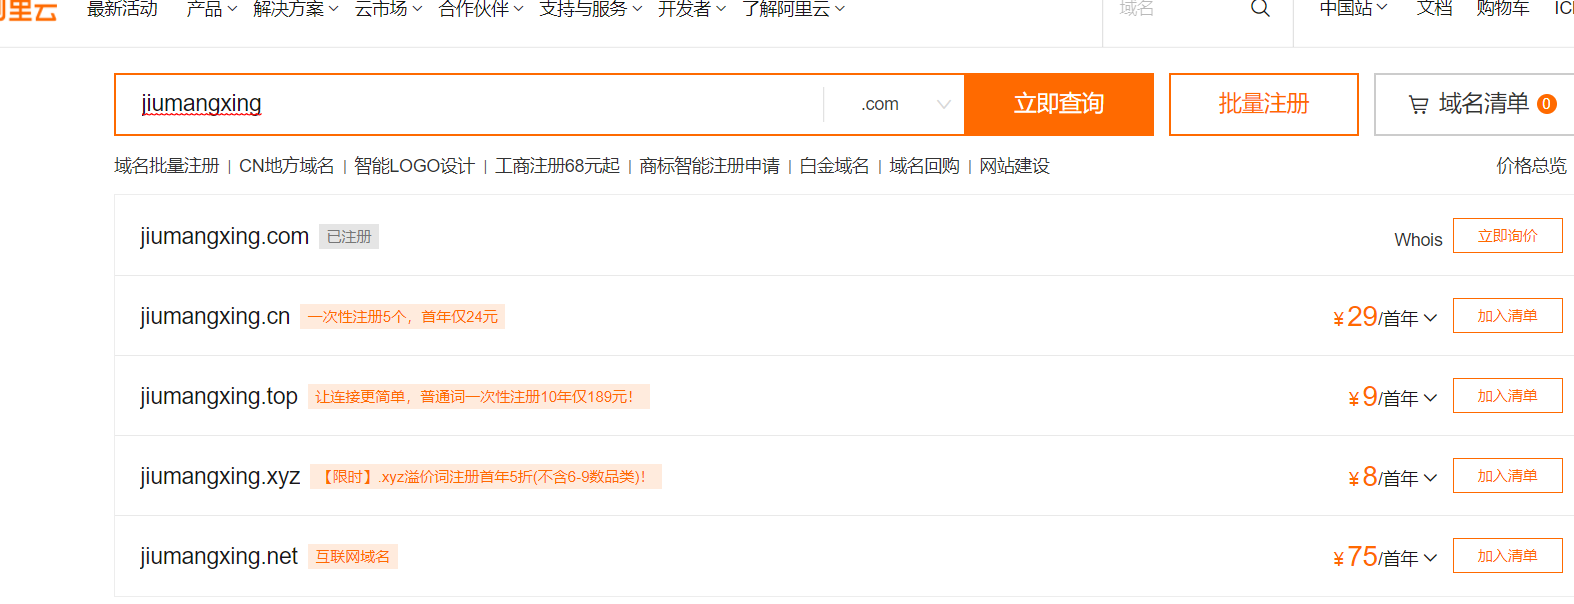Click the jiumangxing.net domain name
The image size is (1574, 604).
tap(219, 557)
